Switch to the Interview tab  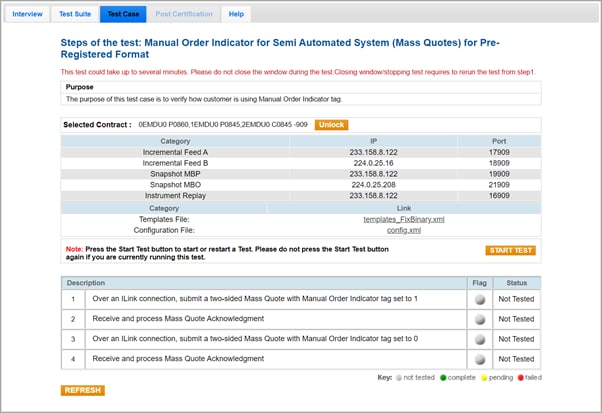[26, 14]
